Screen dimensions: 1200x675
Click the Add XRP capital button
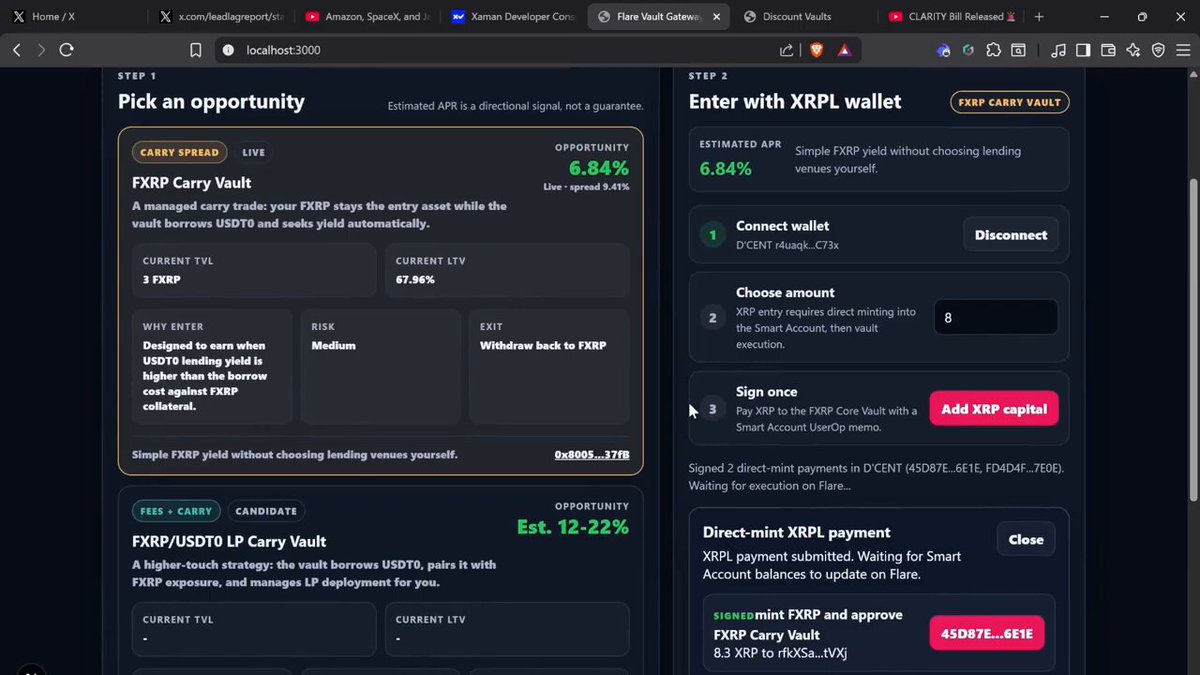click(994, 409)
